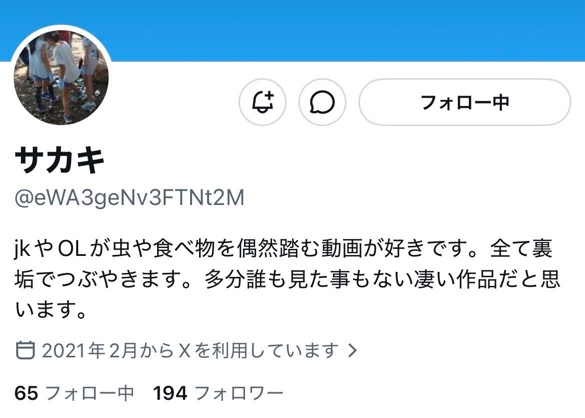The width and height of the screenshot is (585, 418).
Task: Click the bio's last line います。
Action: [x=51, y=310]
